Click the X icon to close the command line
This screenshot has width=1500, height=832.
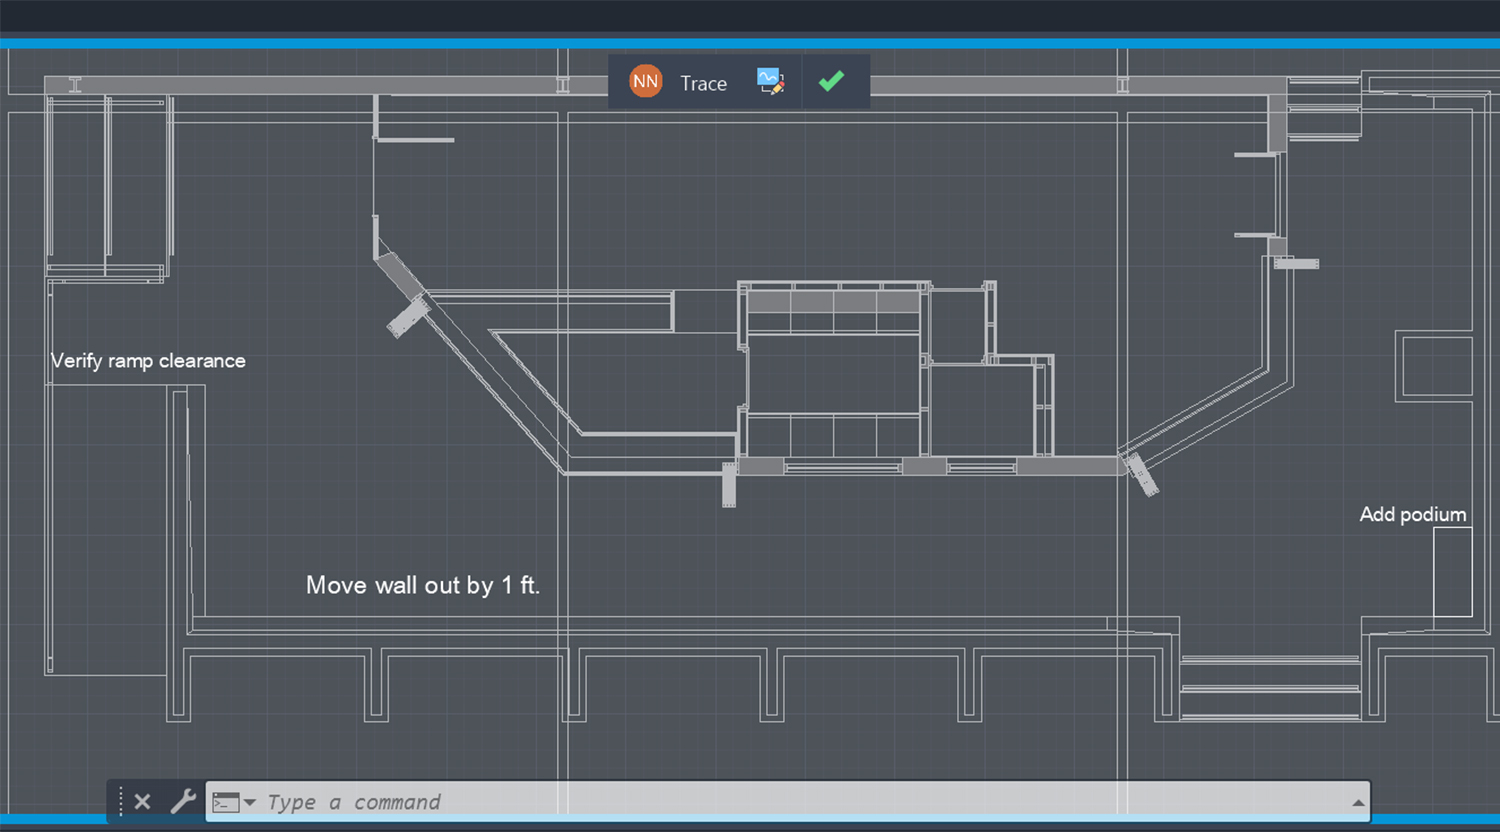(x=142, y=801)
